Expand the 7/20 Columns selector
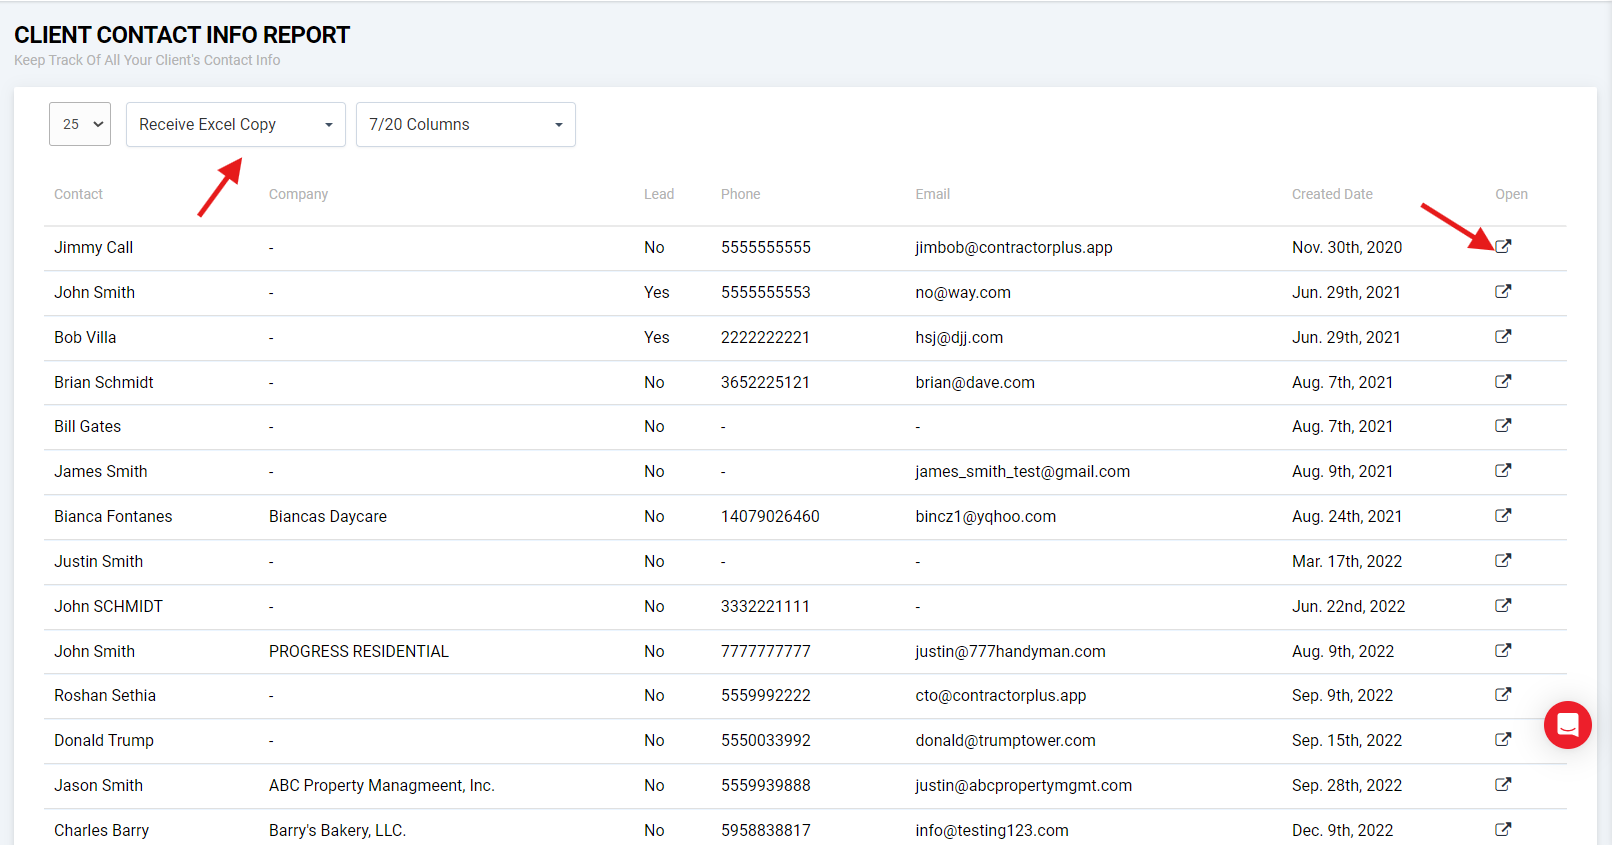 click(465, 124)
